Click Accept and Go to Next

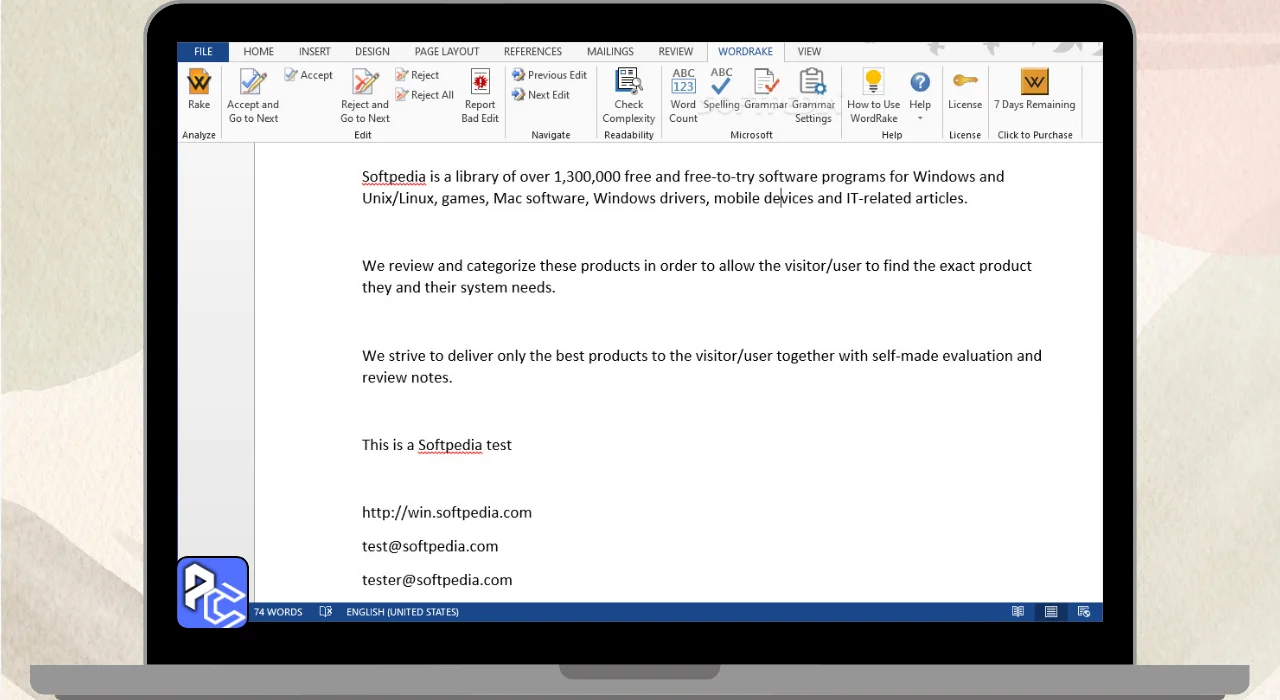pos(253,95)
